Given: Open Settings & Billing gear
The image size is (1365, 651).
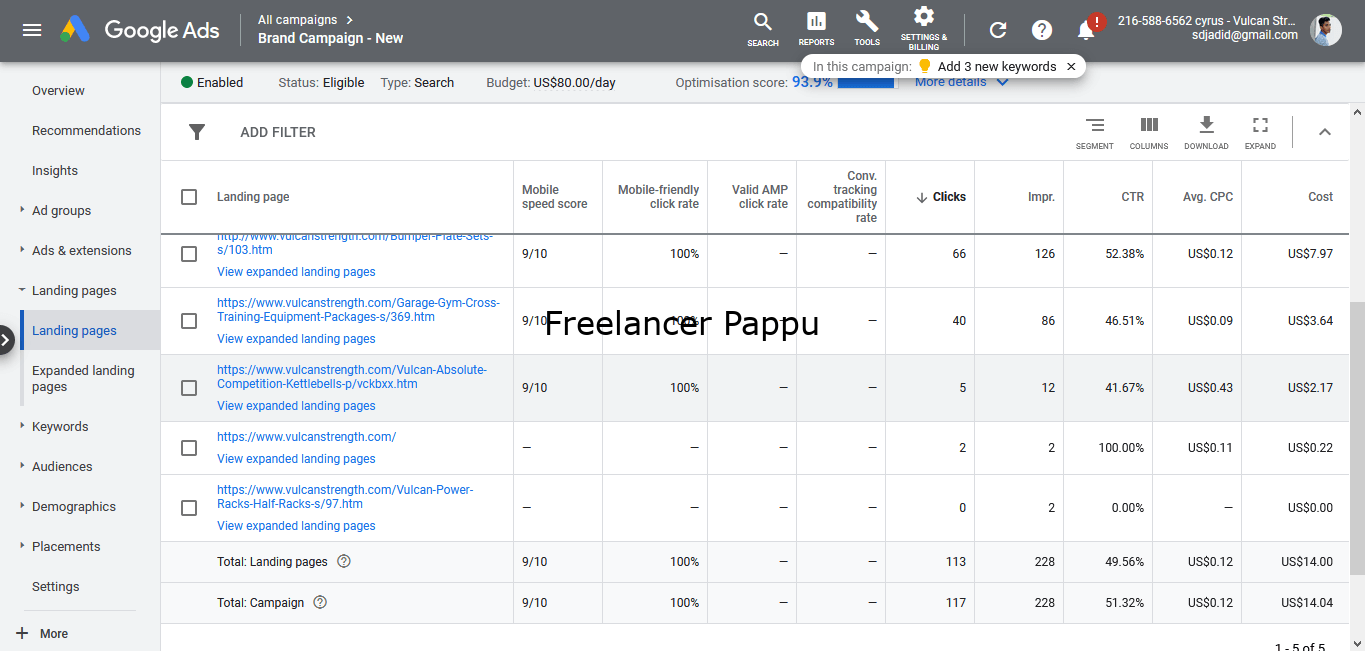Looking at the screenshot, I should [x=924, y=27].
